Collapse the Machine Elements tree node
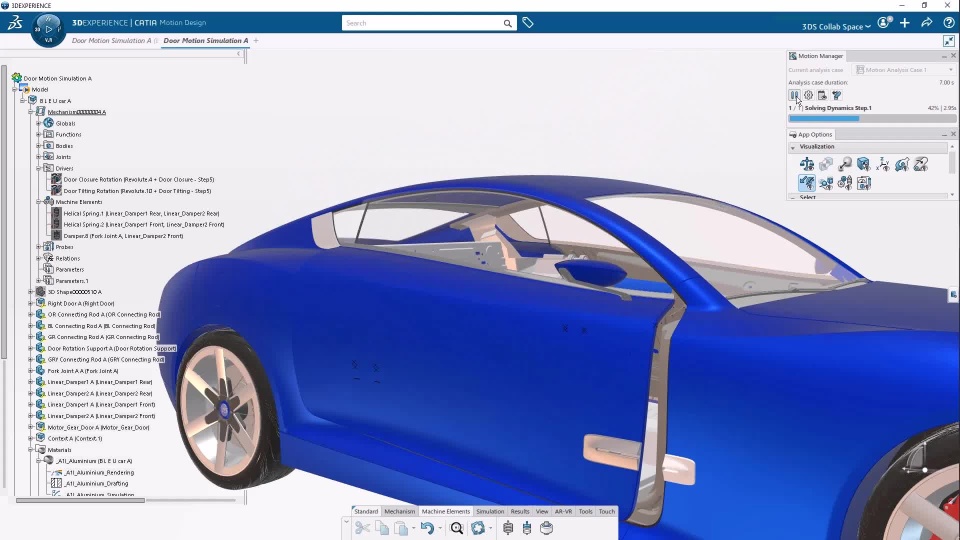The height and width of the screenshot is (540, 960). pyautogui.click(x=39, y=201)
